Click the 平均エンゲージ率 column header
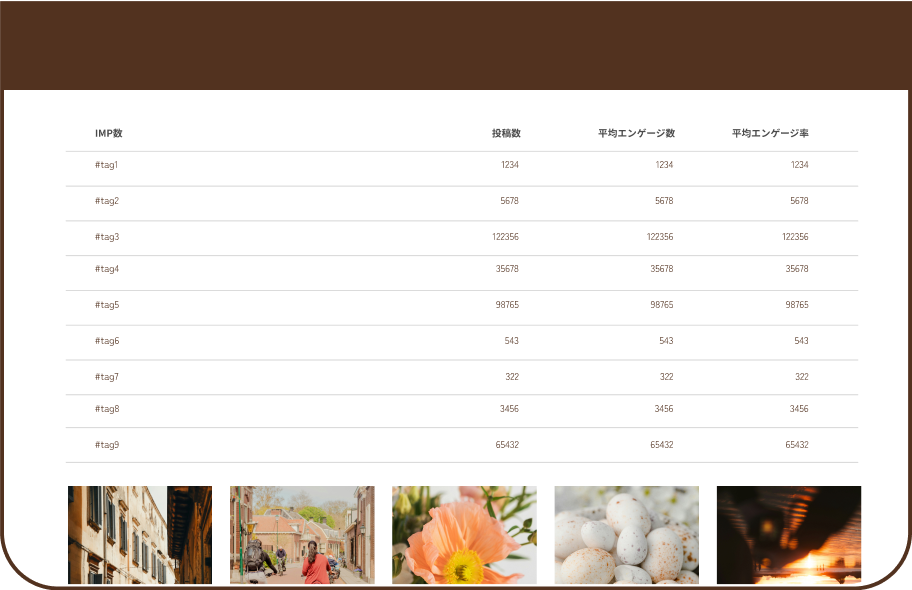The width and height of the screenshot is (912, 590). (770, 133)
